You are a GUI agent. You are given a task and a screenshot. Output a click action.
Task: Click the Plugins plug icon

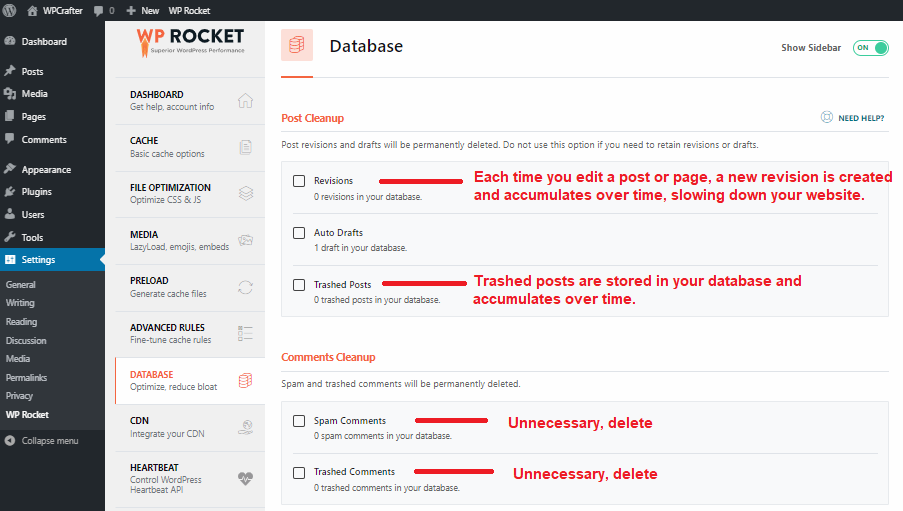10,191
